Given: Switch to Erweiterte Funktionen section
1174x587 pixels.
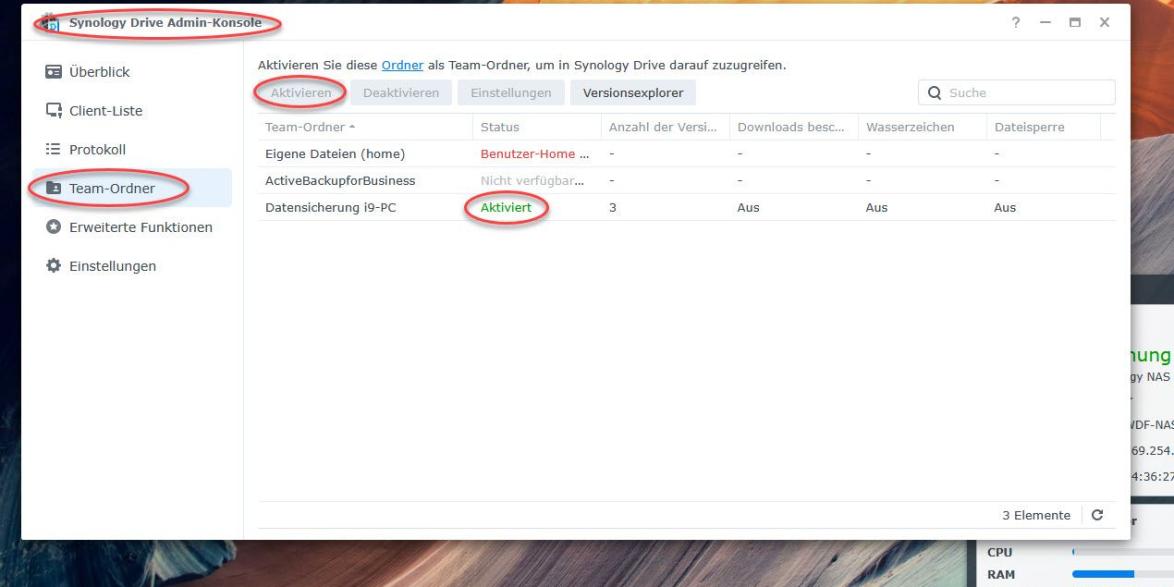Looking at the screenshot, I should (x=140, y=227).
